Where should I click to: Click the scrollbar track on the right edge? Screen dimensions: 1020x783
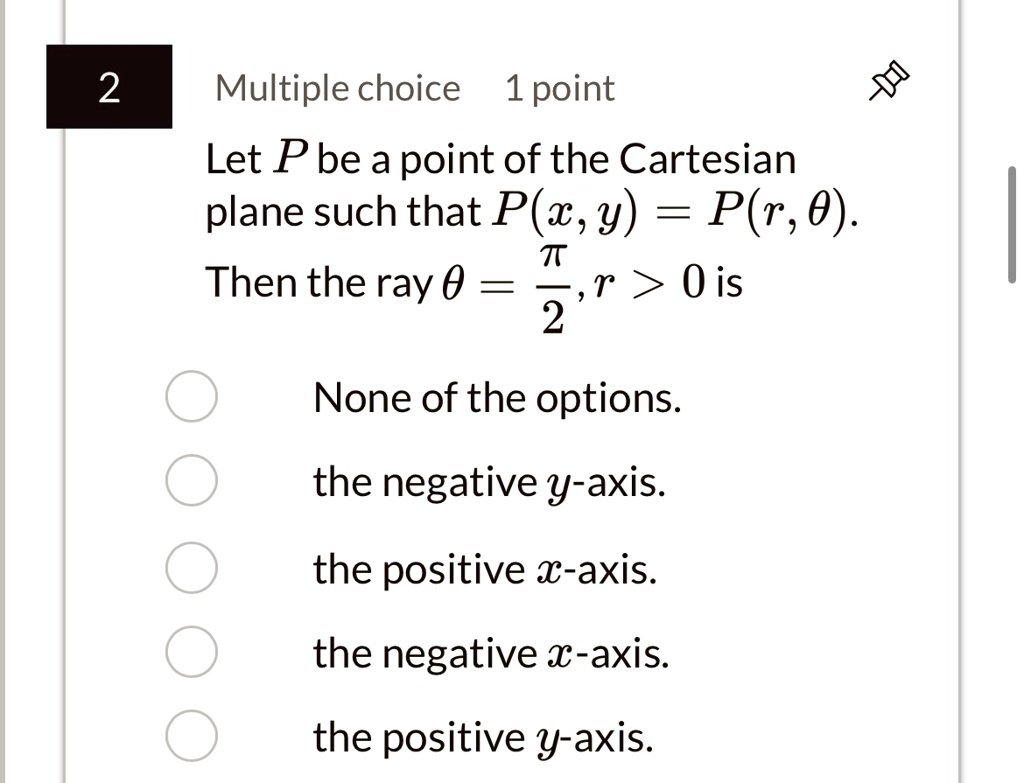[1013, 500]
